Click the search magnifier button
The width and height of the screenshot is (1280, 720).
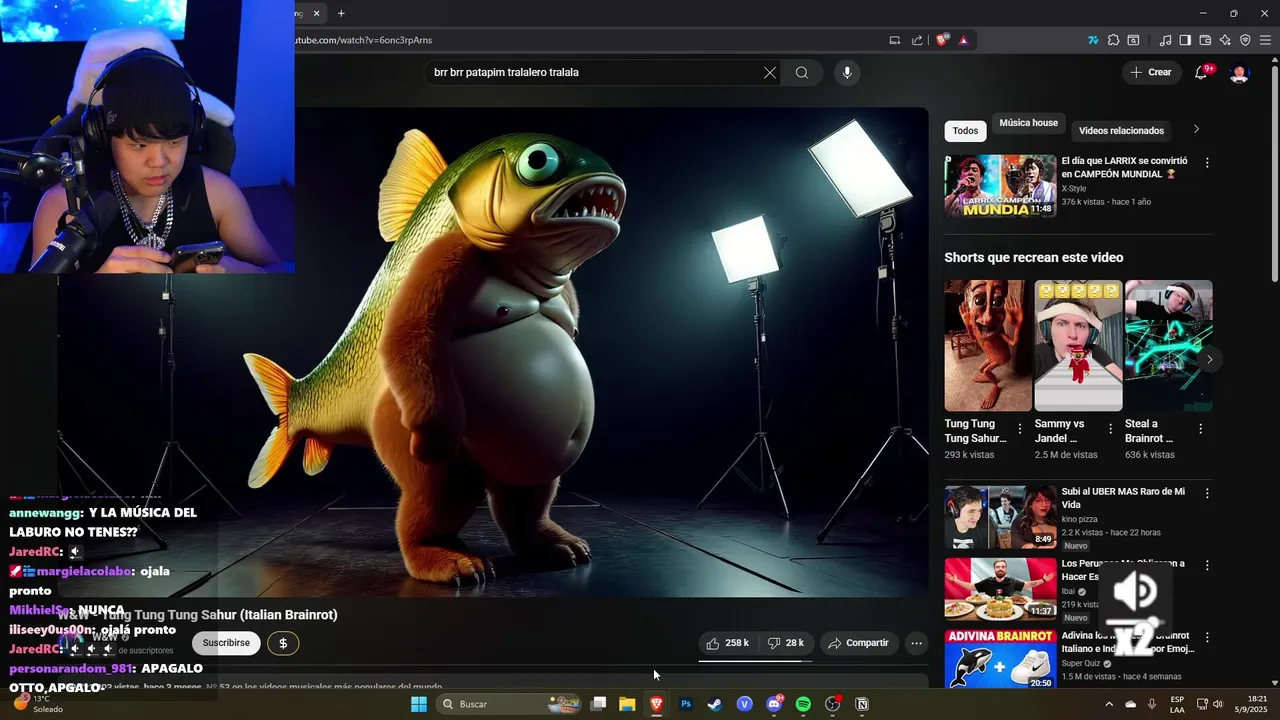point(802,72)
